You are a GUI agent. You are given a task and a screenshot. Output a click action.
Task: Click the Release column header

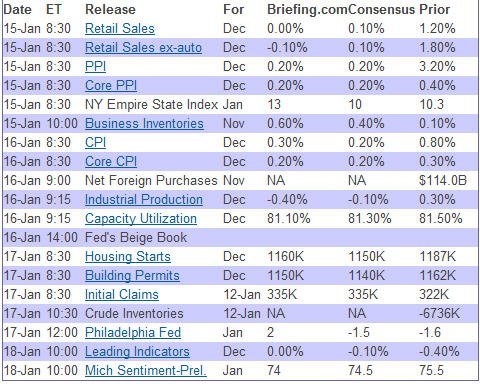[110, 9]
